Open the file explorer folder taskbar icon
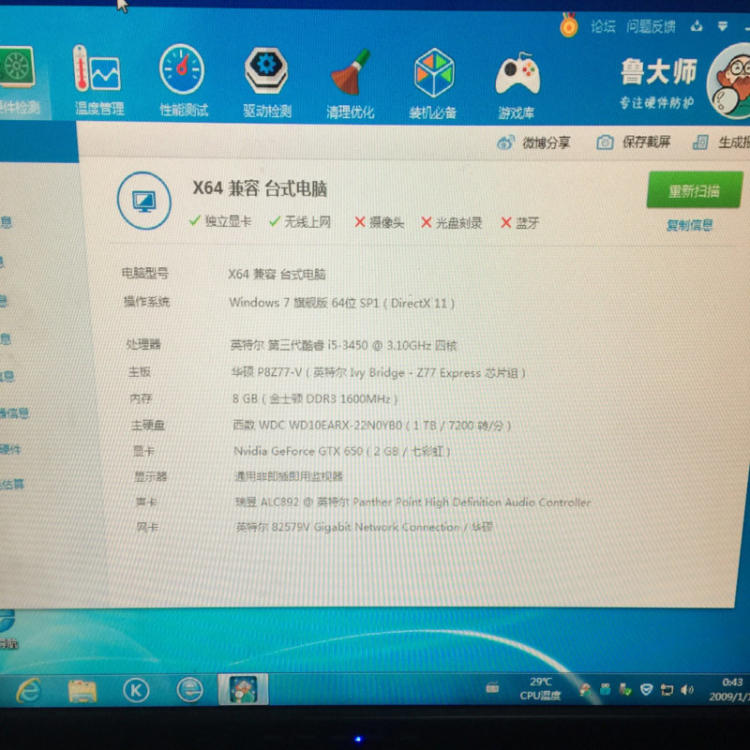This screenshot has height=750, width=750. [x=82, y=691]
